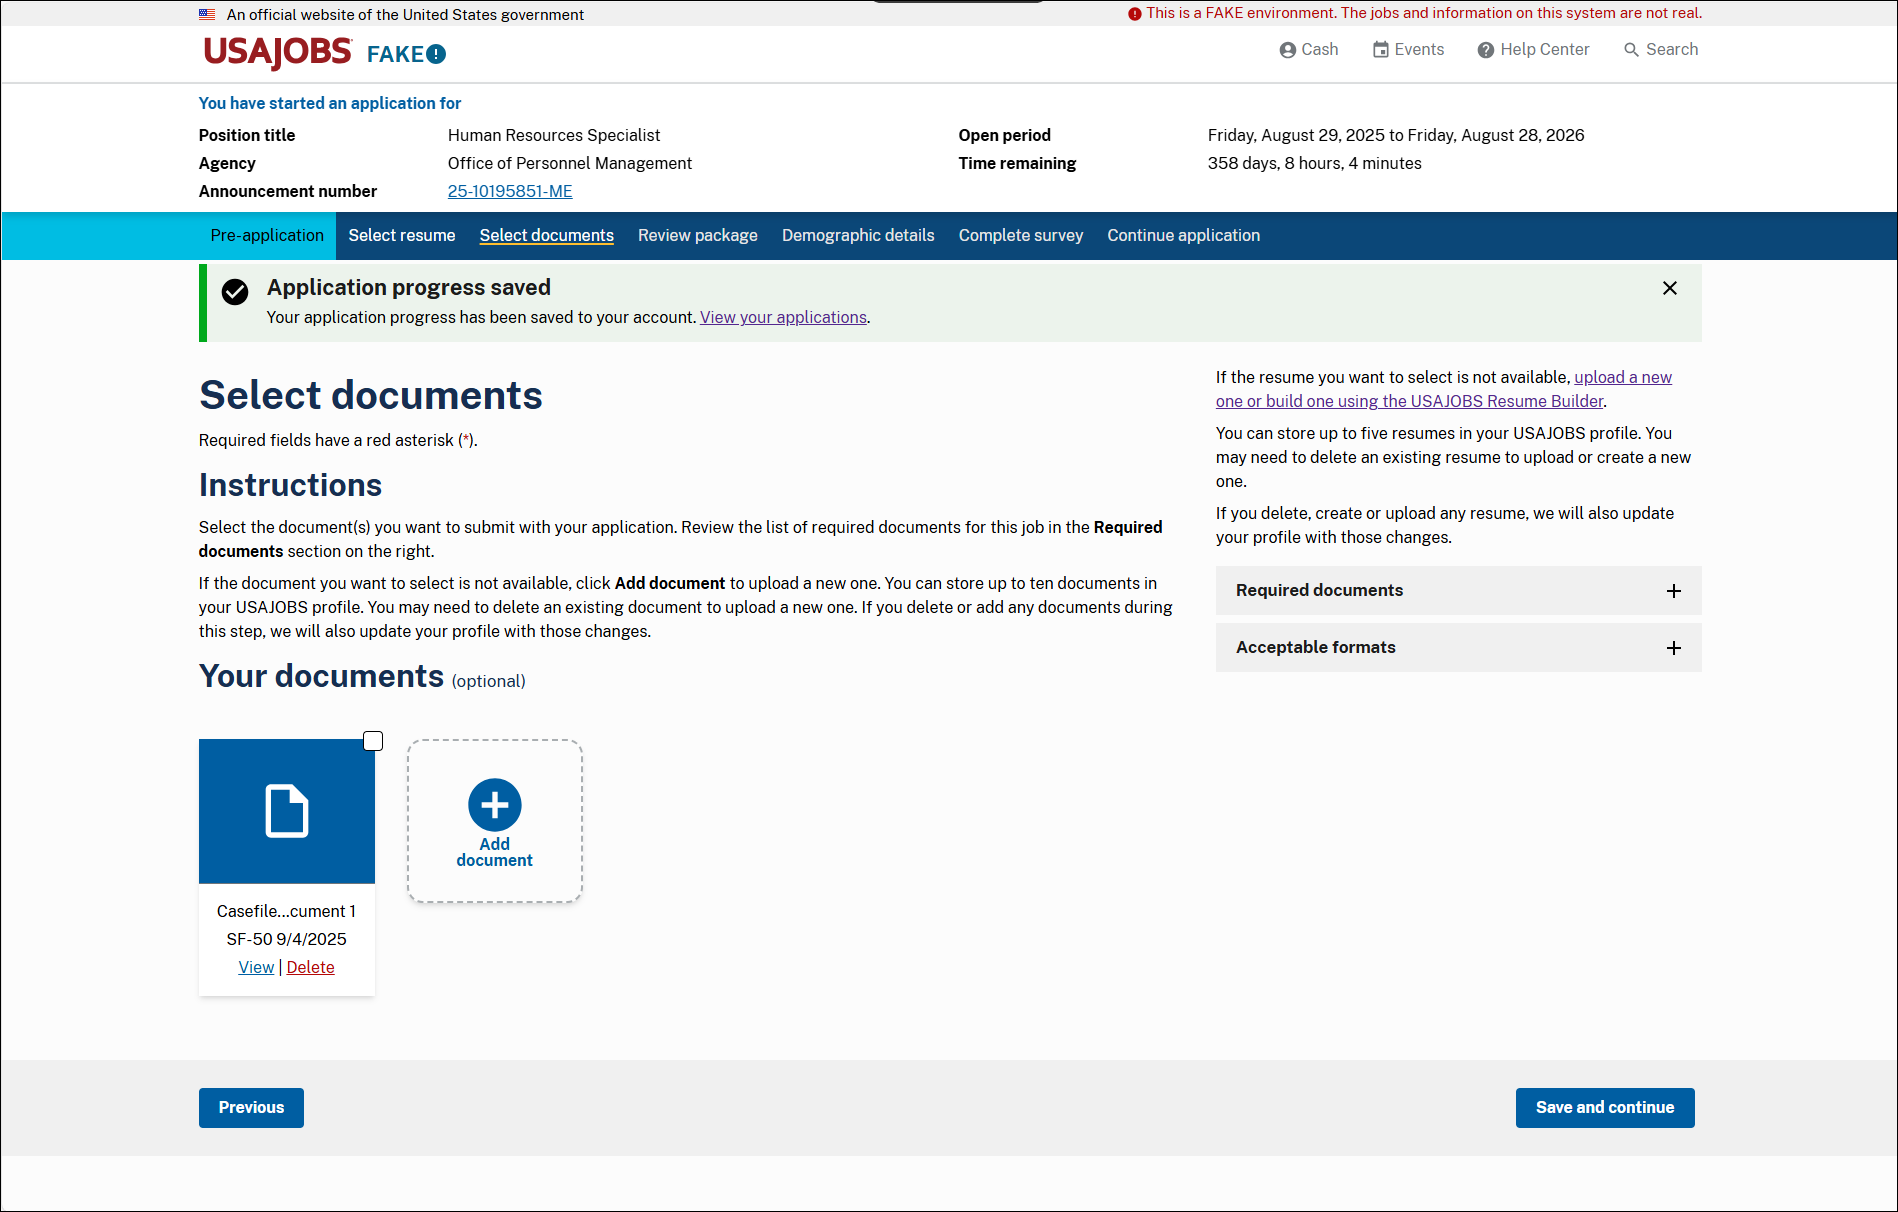The width and height of the screenshot is (1898, 1212).
Task: Go to Demographic details step
Action: (x=858, y=236)
